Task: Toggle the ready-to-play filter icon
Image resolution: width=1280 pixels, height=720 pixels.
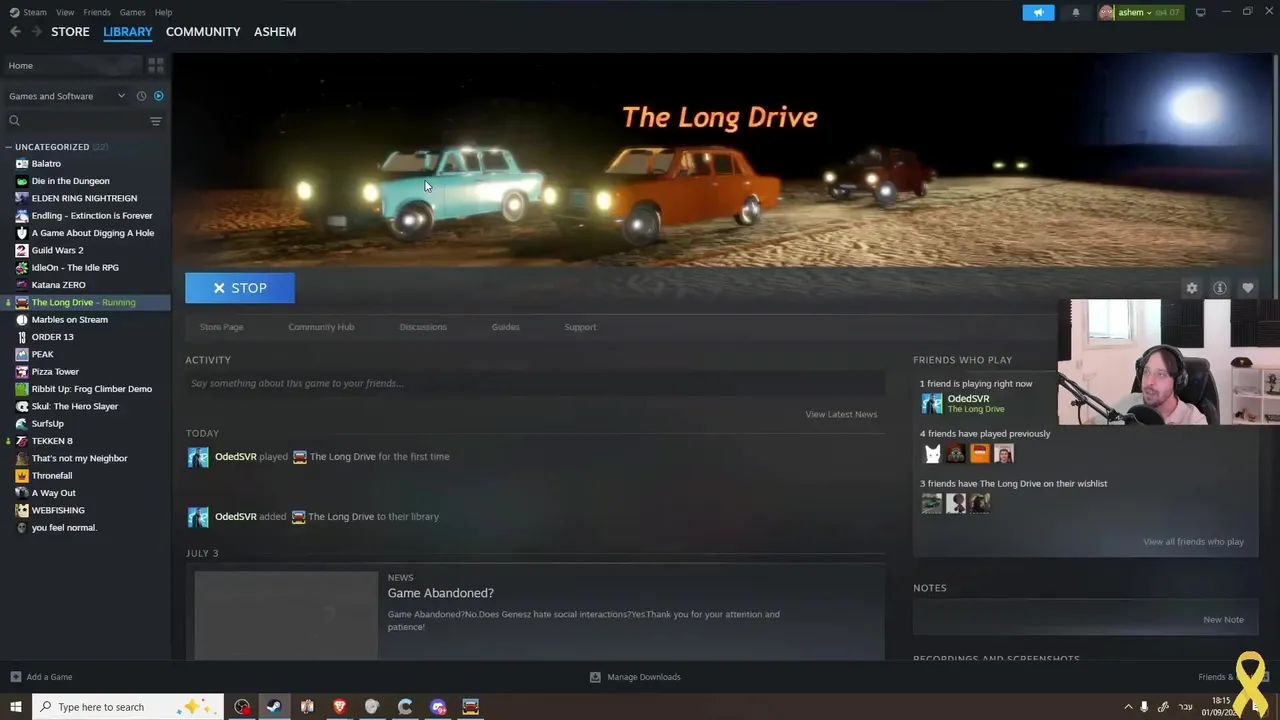Action: pyautogui.click(x=158, y=96)
